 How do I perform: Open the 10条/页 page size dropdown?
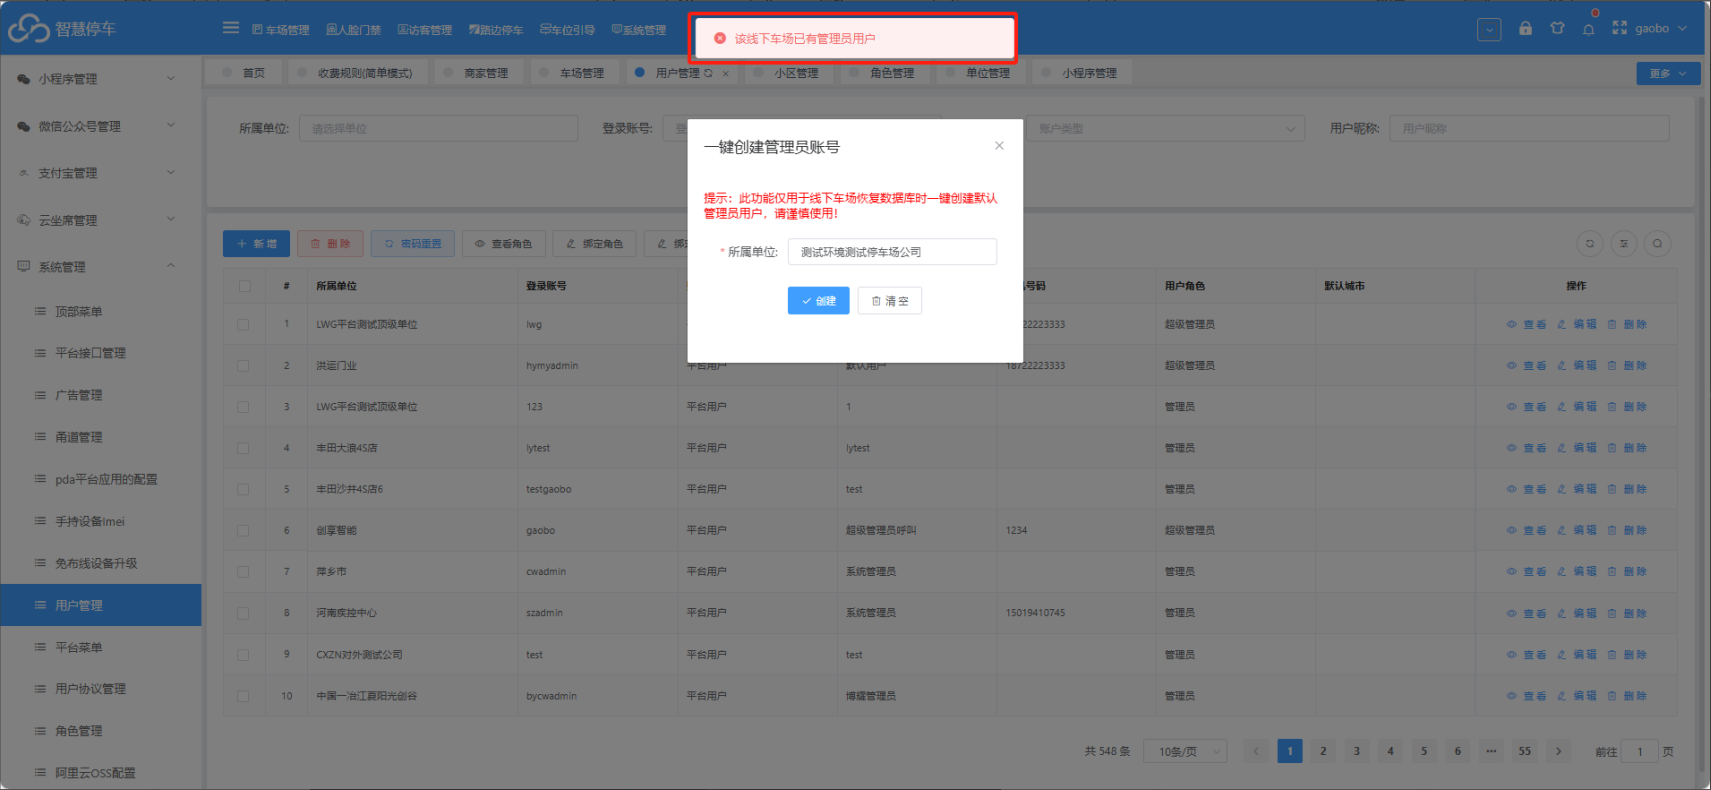(1187, 751)
